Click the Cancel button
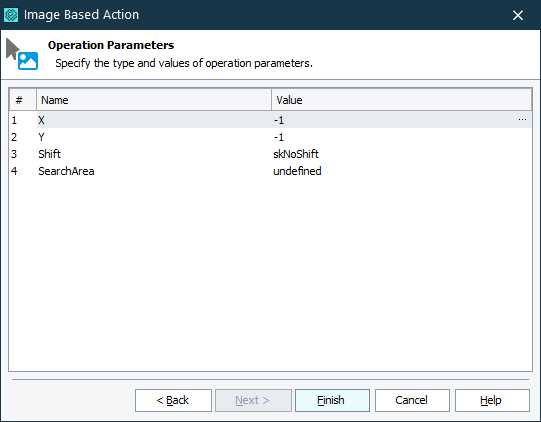Viewport: 541px width, 422px height. click(x=412, y=400)
